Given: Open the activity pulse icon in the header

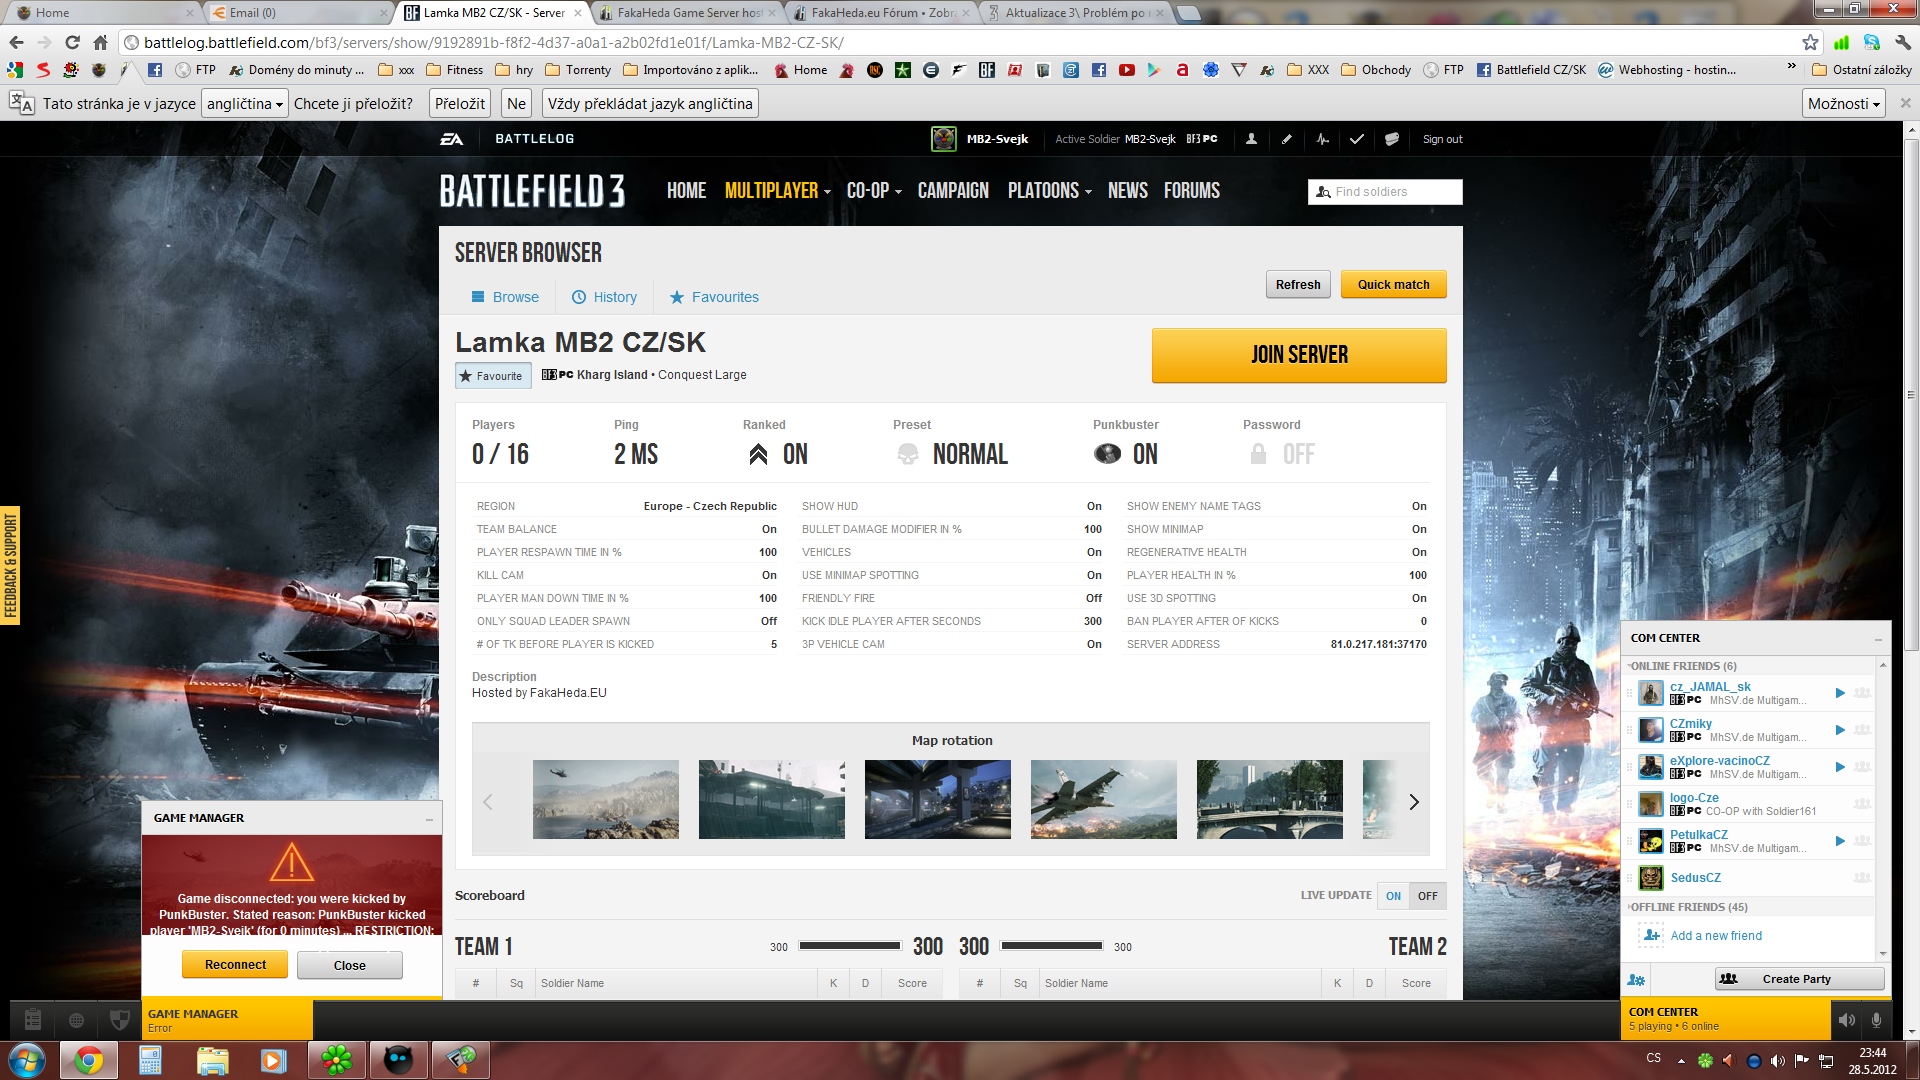Looking at the screenshot, I should tap(1322, 139).
